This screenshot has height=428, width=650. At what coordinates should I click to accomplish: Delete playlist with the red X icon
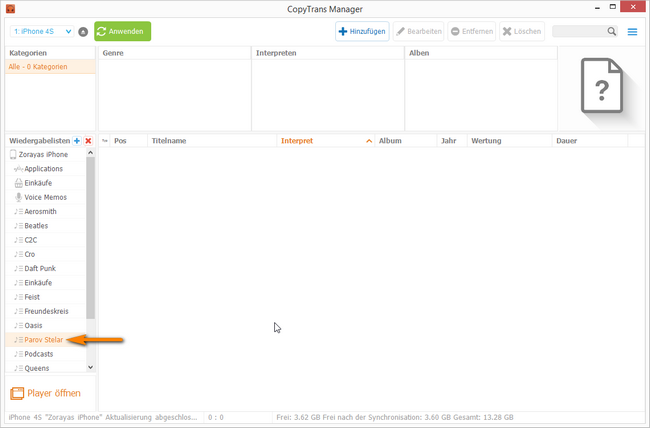(x=88, y=141)
